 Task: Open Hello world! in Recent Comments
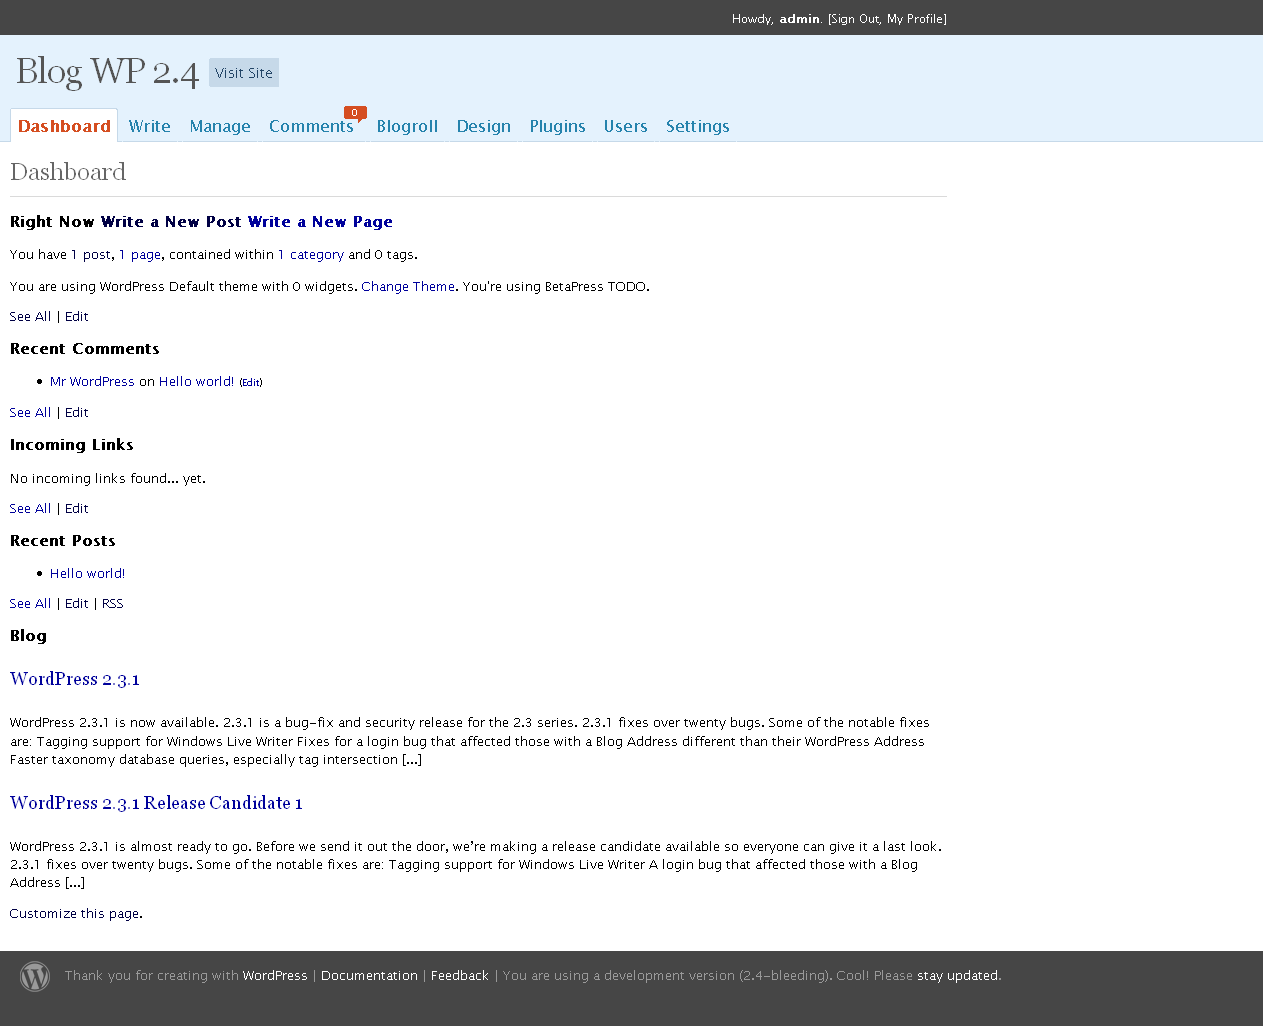click(197, 382)
